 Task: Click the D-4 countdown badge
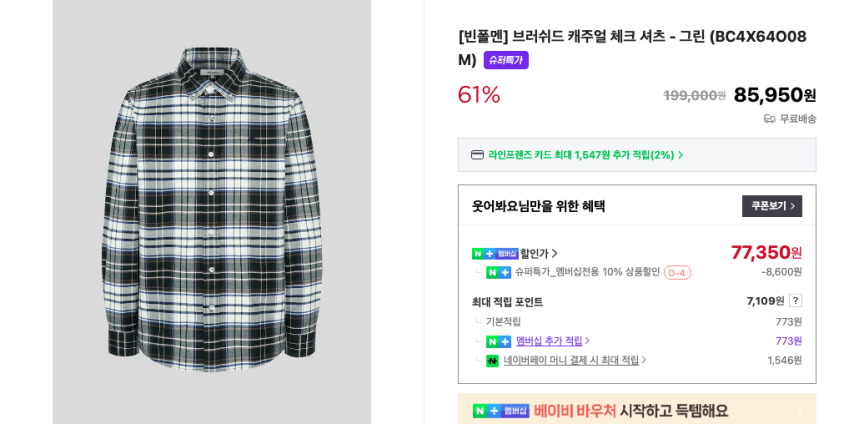click(677, 273)
